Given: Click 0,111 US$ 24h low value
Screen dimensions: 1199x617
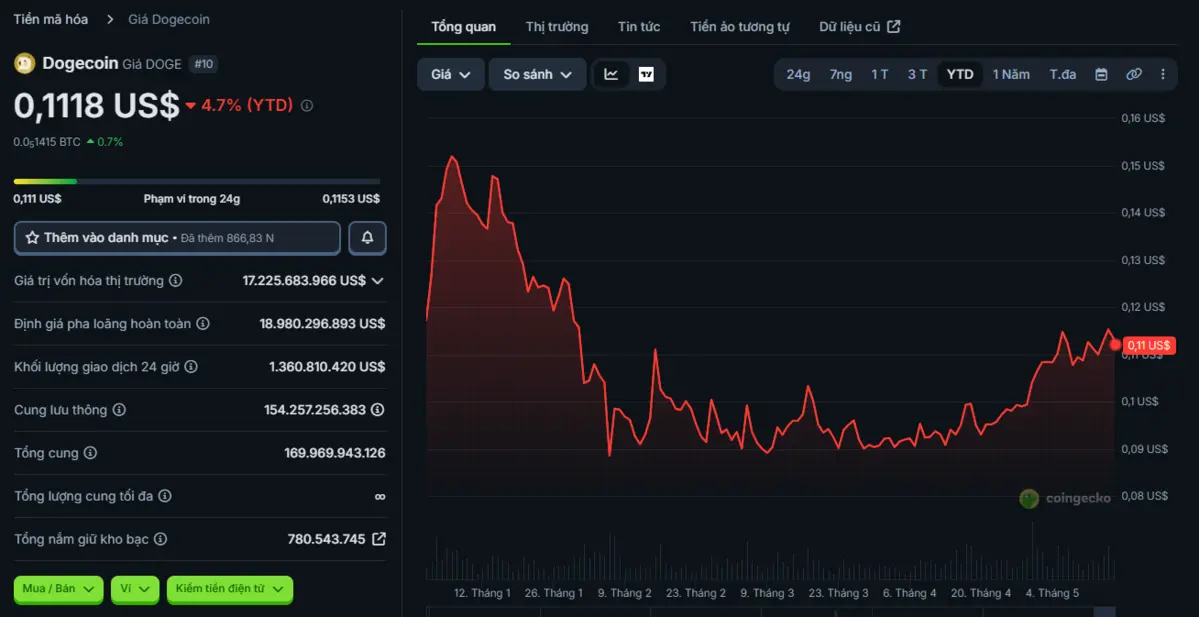Looking at the screenshot, I should pyautogui.click(x=37, y=199).
